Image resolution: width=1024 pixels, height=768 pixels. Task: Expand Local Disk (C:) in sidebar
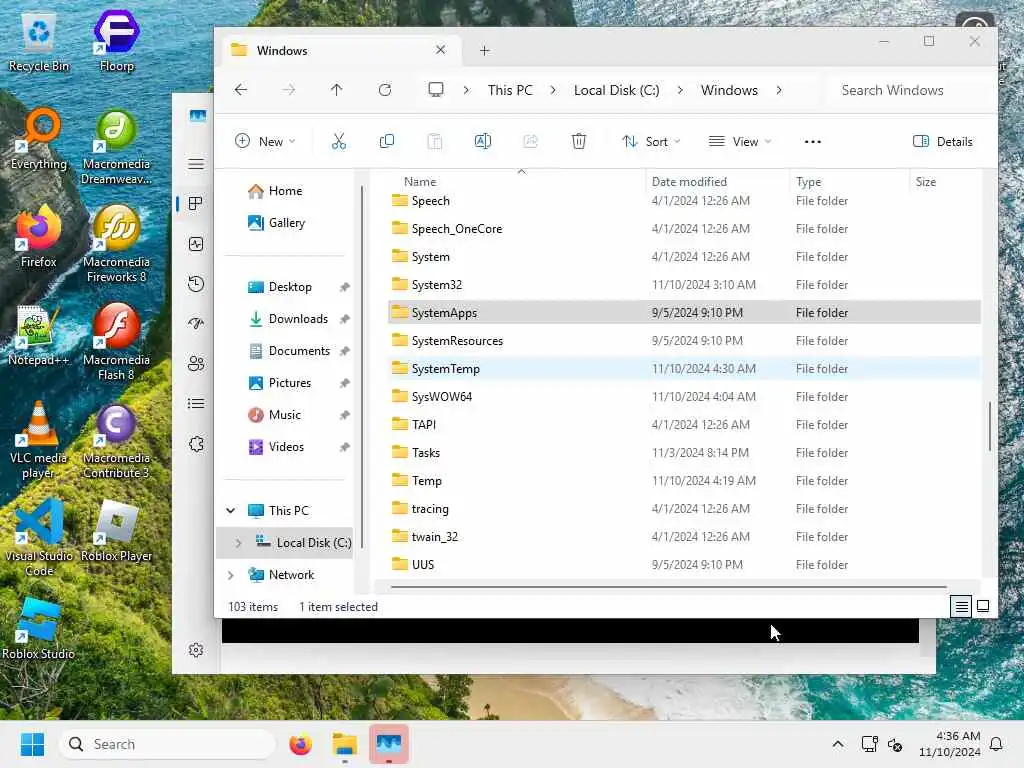238,543
